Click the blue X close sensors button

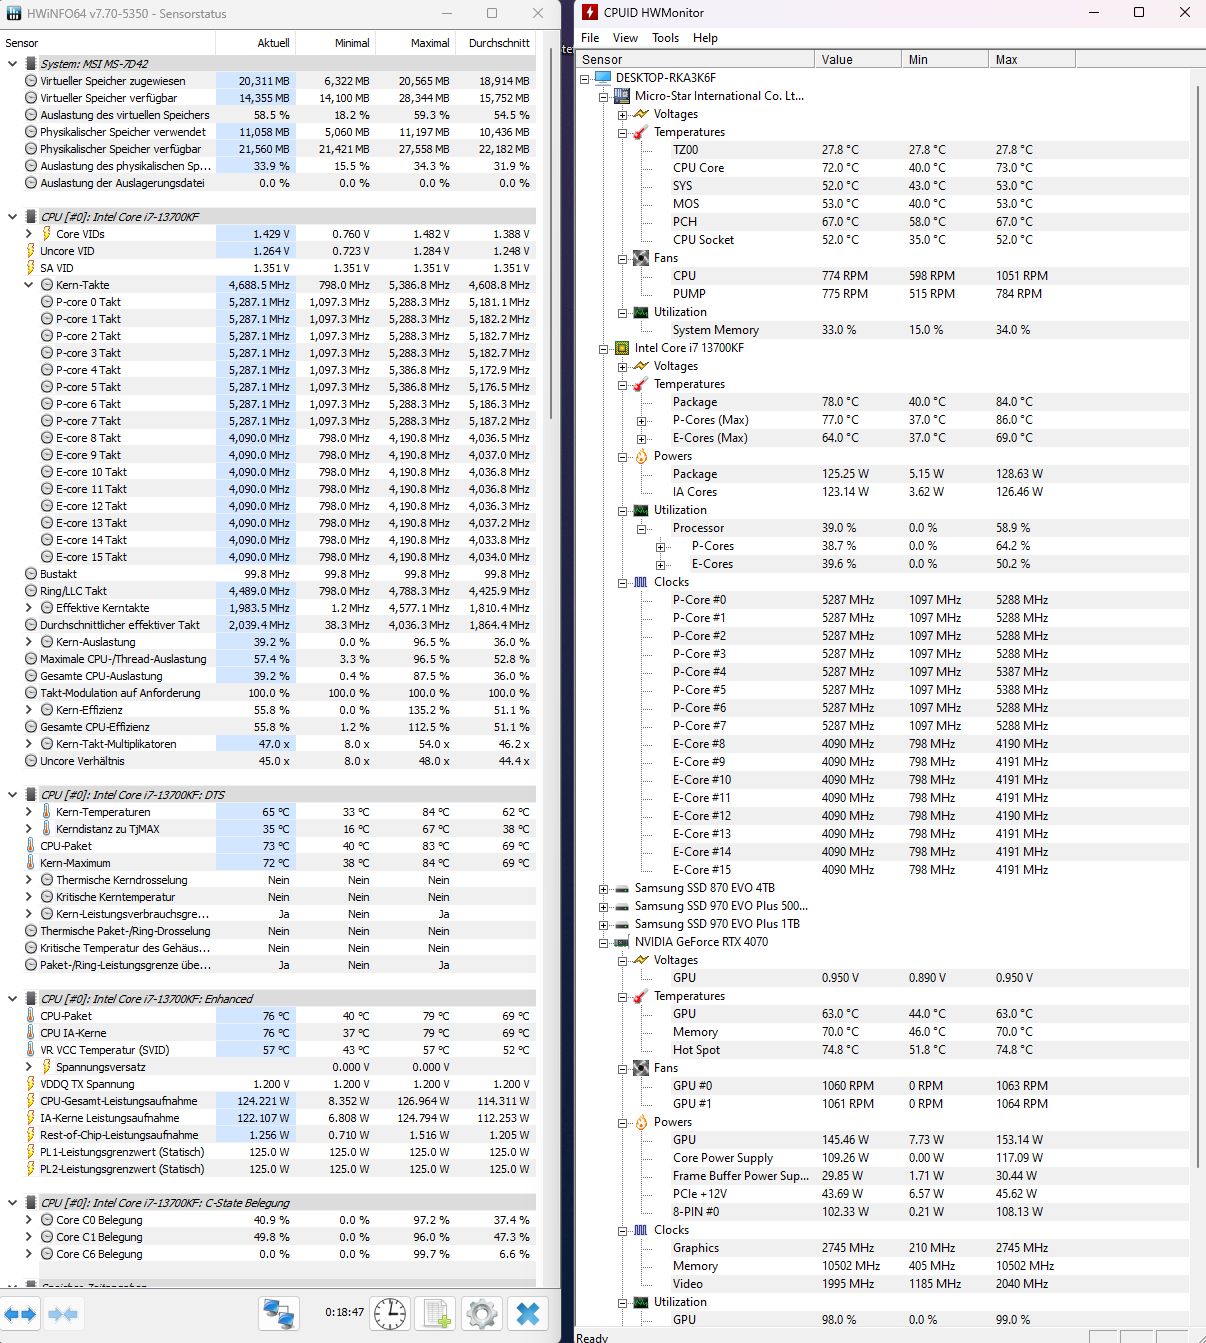[528, 1313]
